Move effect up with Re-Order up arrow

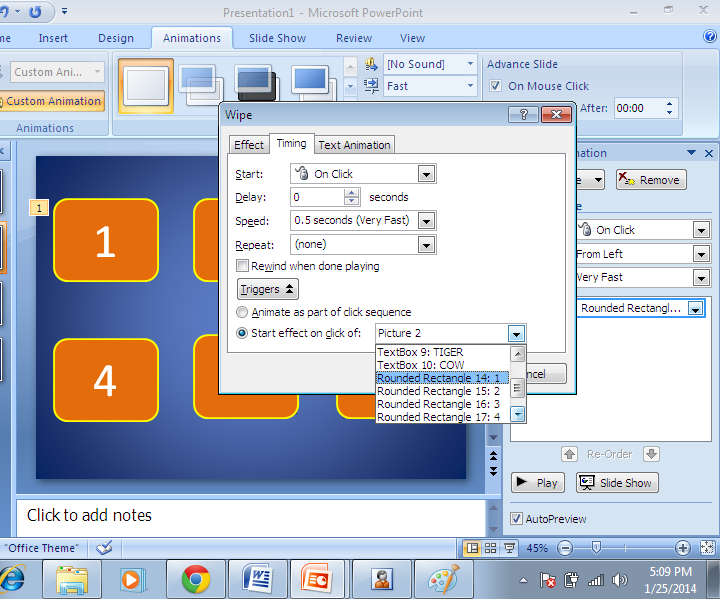(569, 454)
